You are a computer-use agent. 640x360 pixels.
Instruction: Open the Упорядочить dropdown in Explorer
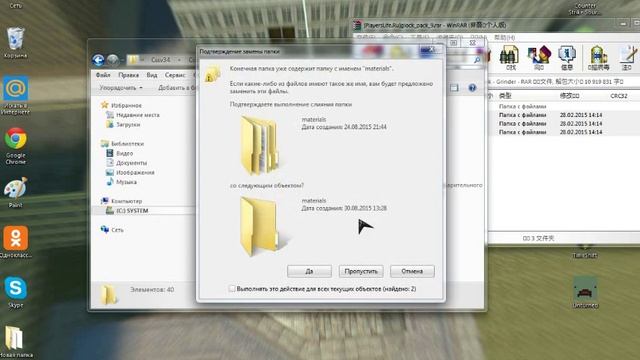(121, 88)
